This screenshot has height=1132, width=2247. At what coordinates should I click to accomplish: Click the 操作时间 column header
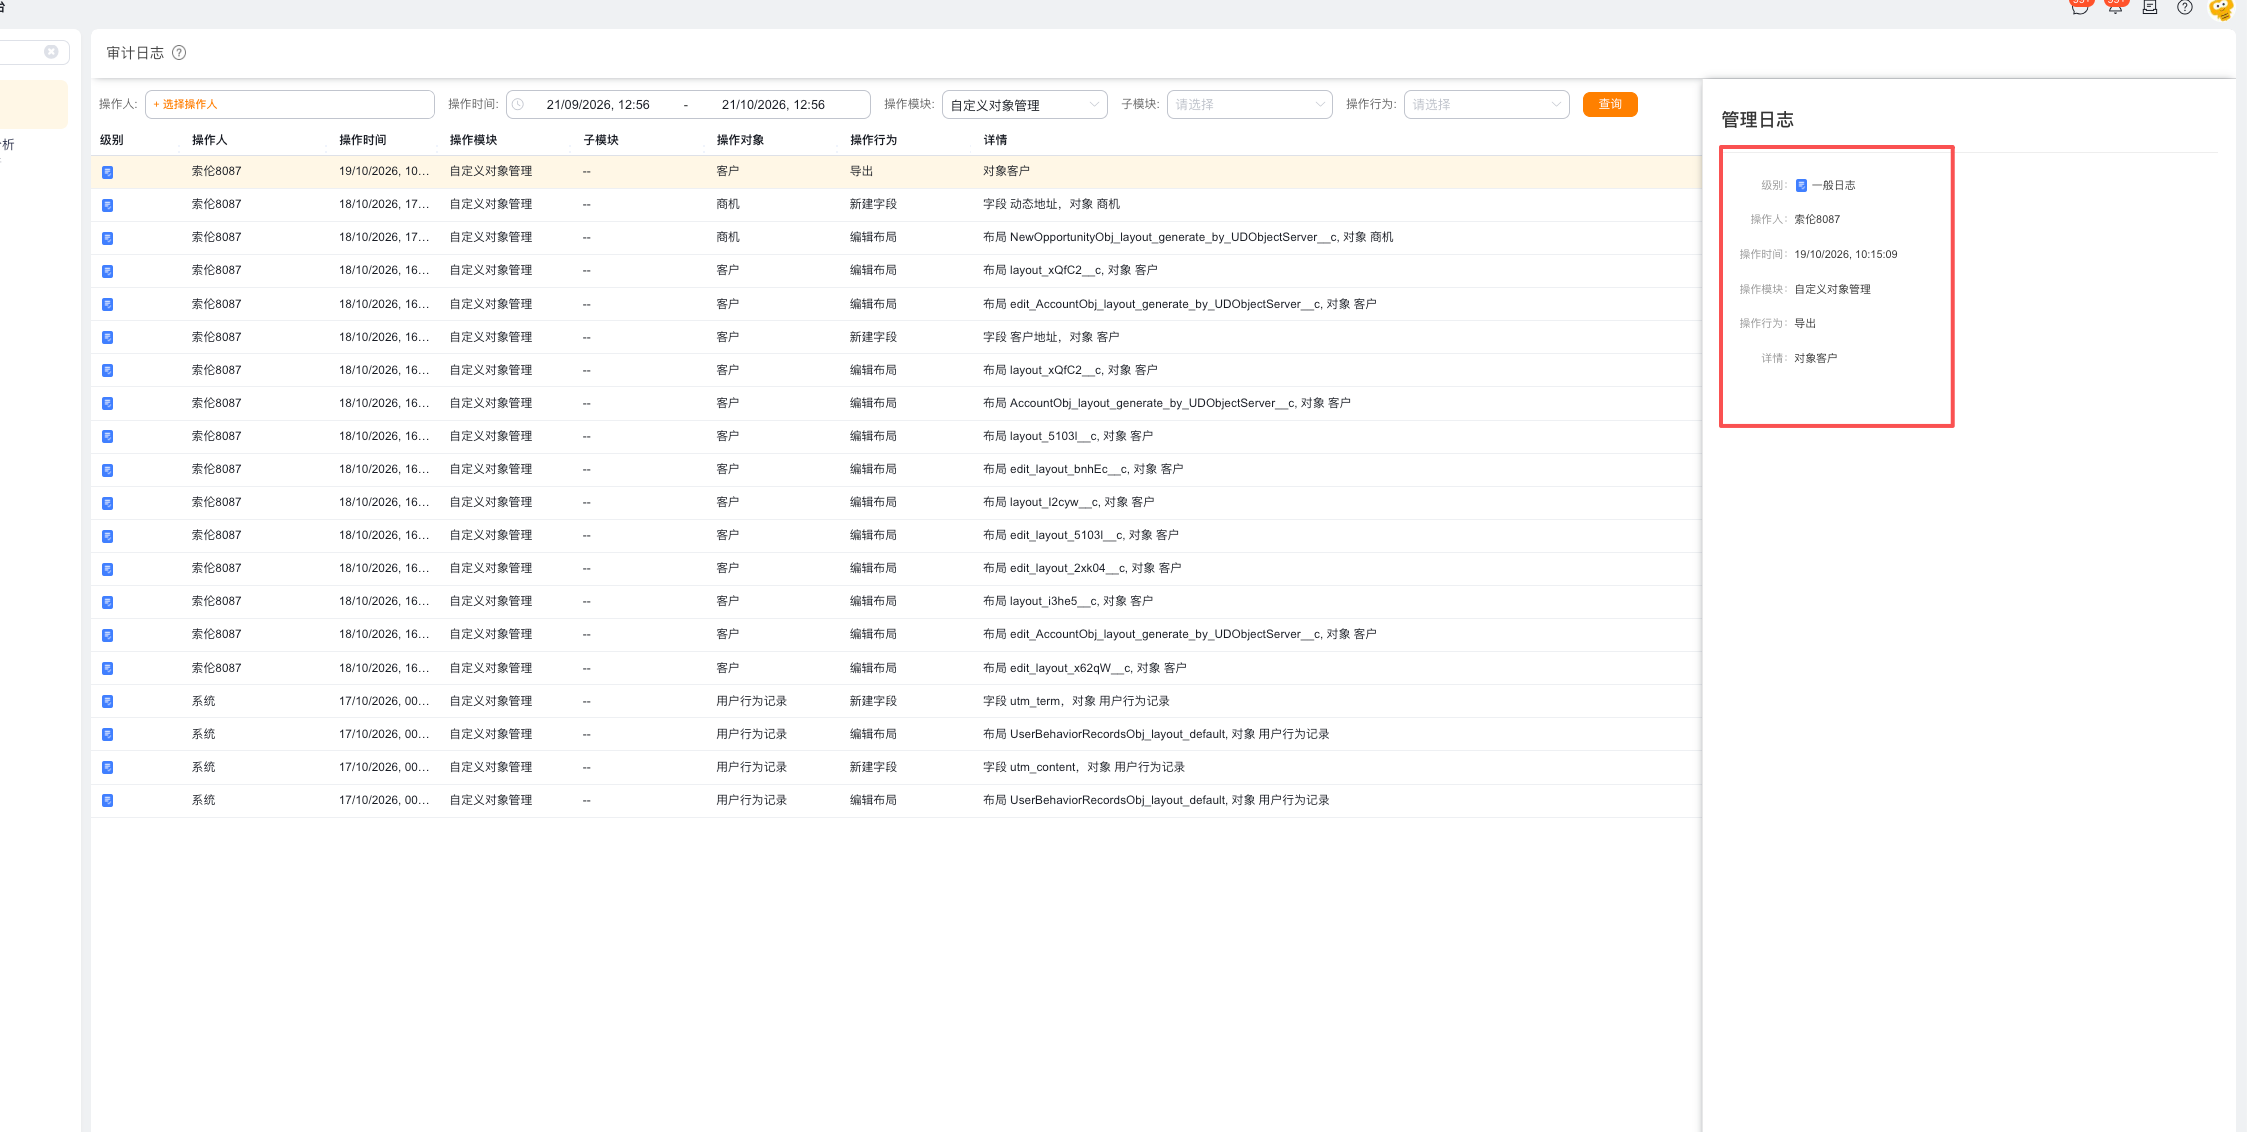click(363, 140)
